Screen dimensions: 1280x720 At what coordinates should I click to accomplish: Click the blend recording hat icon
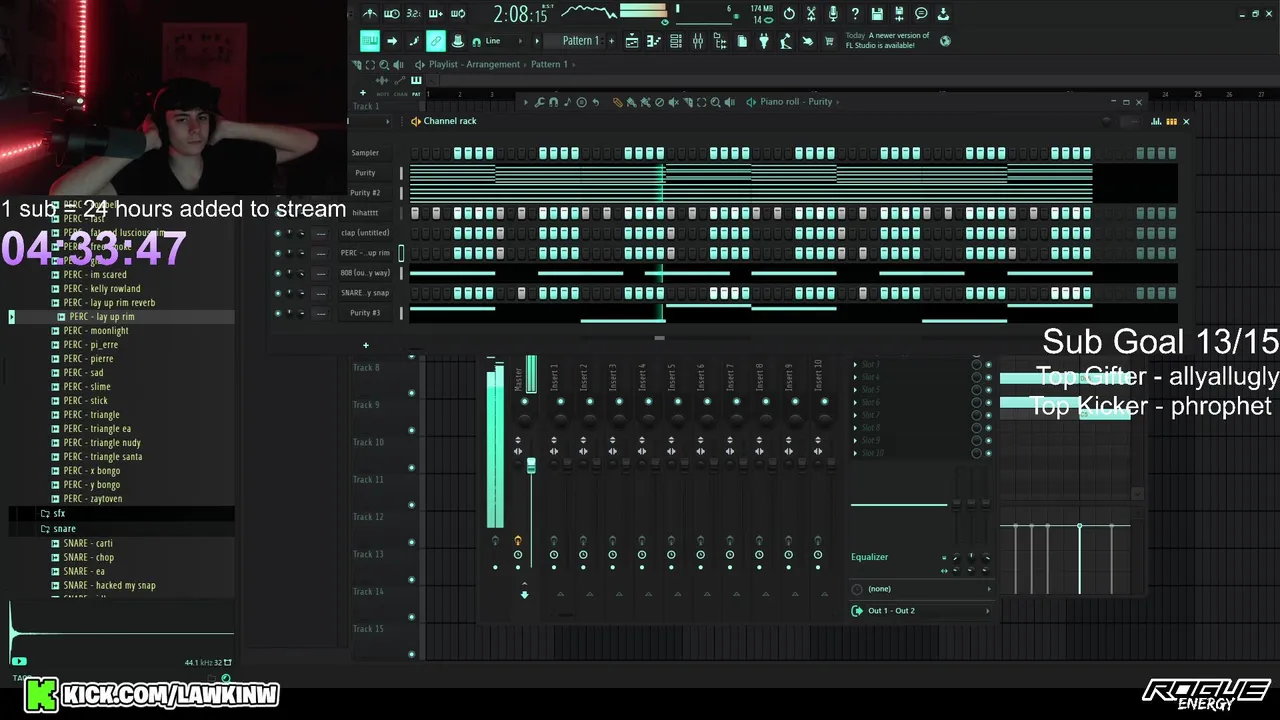pyautogui.click(x=458, y=41)
